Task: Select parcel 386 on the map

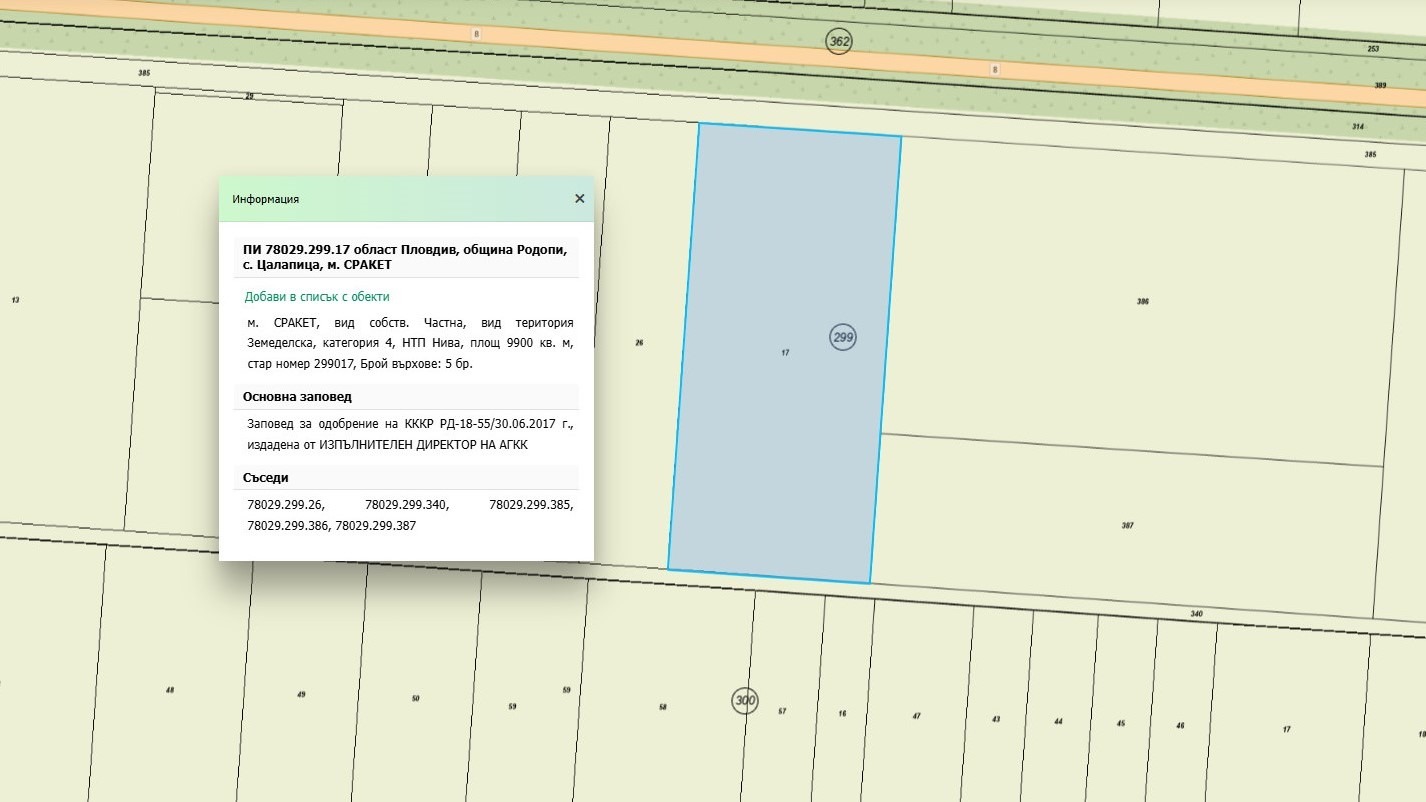Action: click(x=1142, y=301)
